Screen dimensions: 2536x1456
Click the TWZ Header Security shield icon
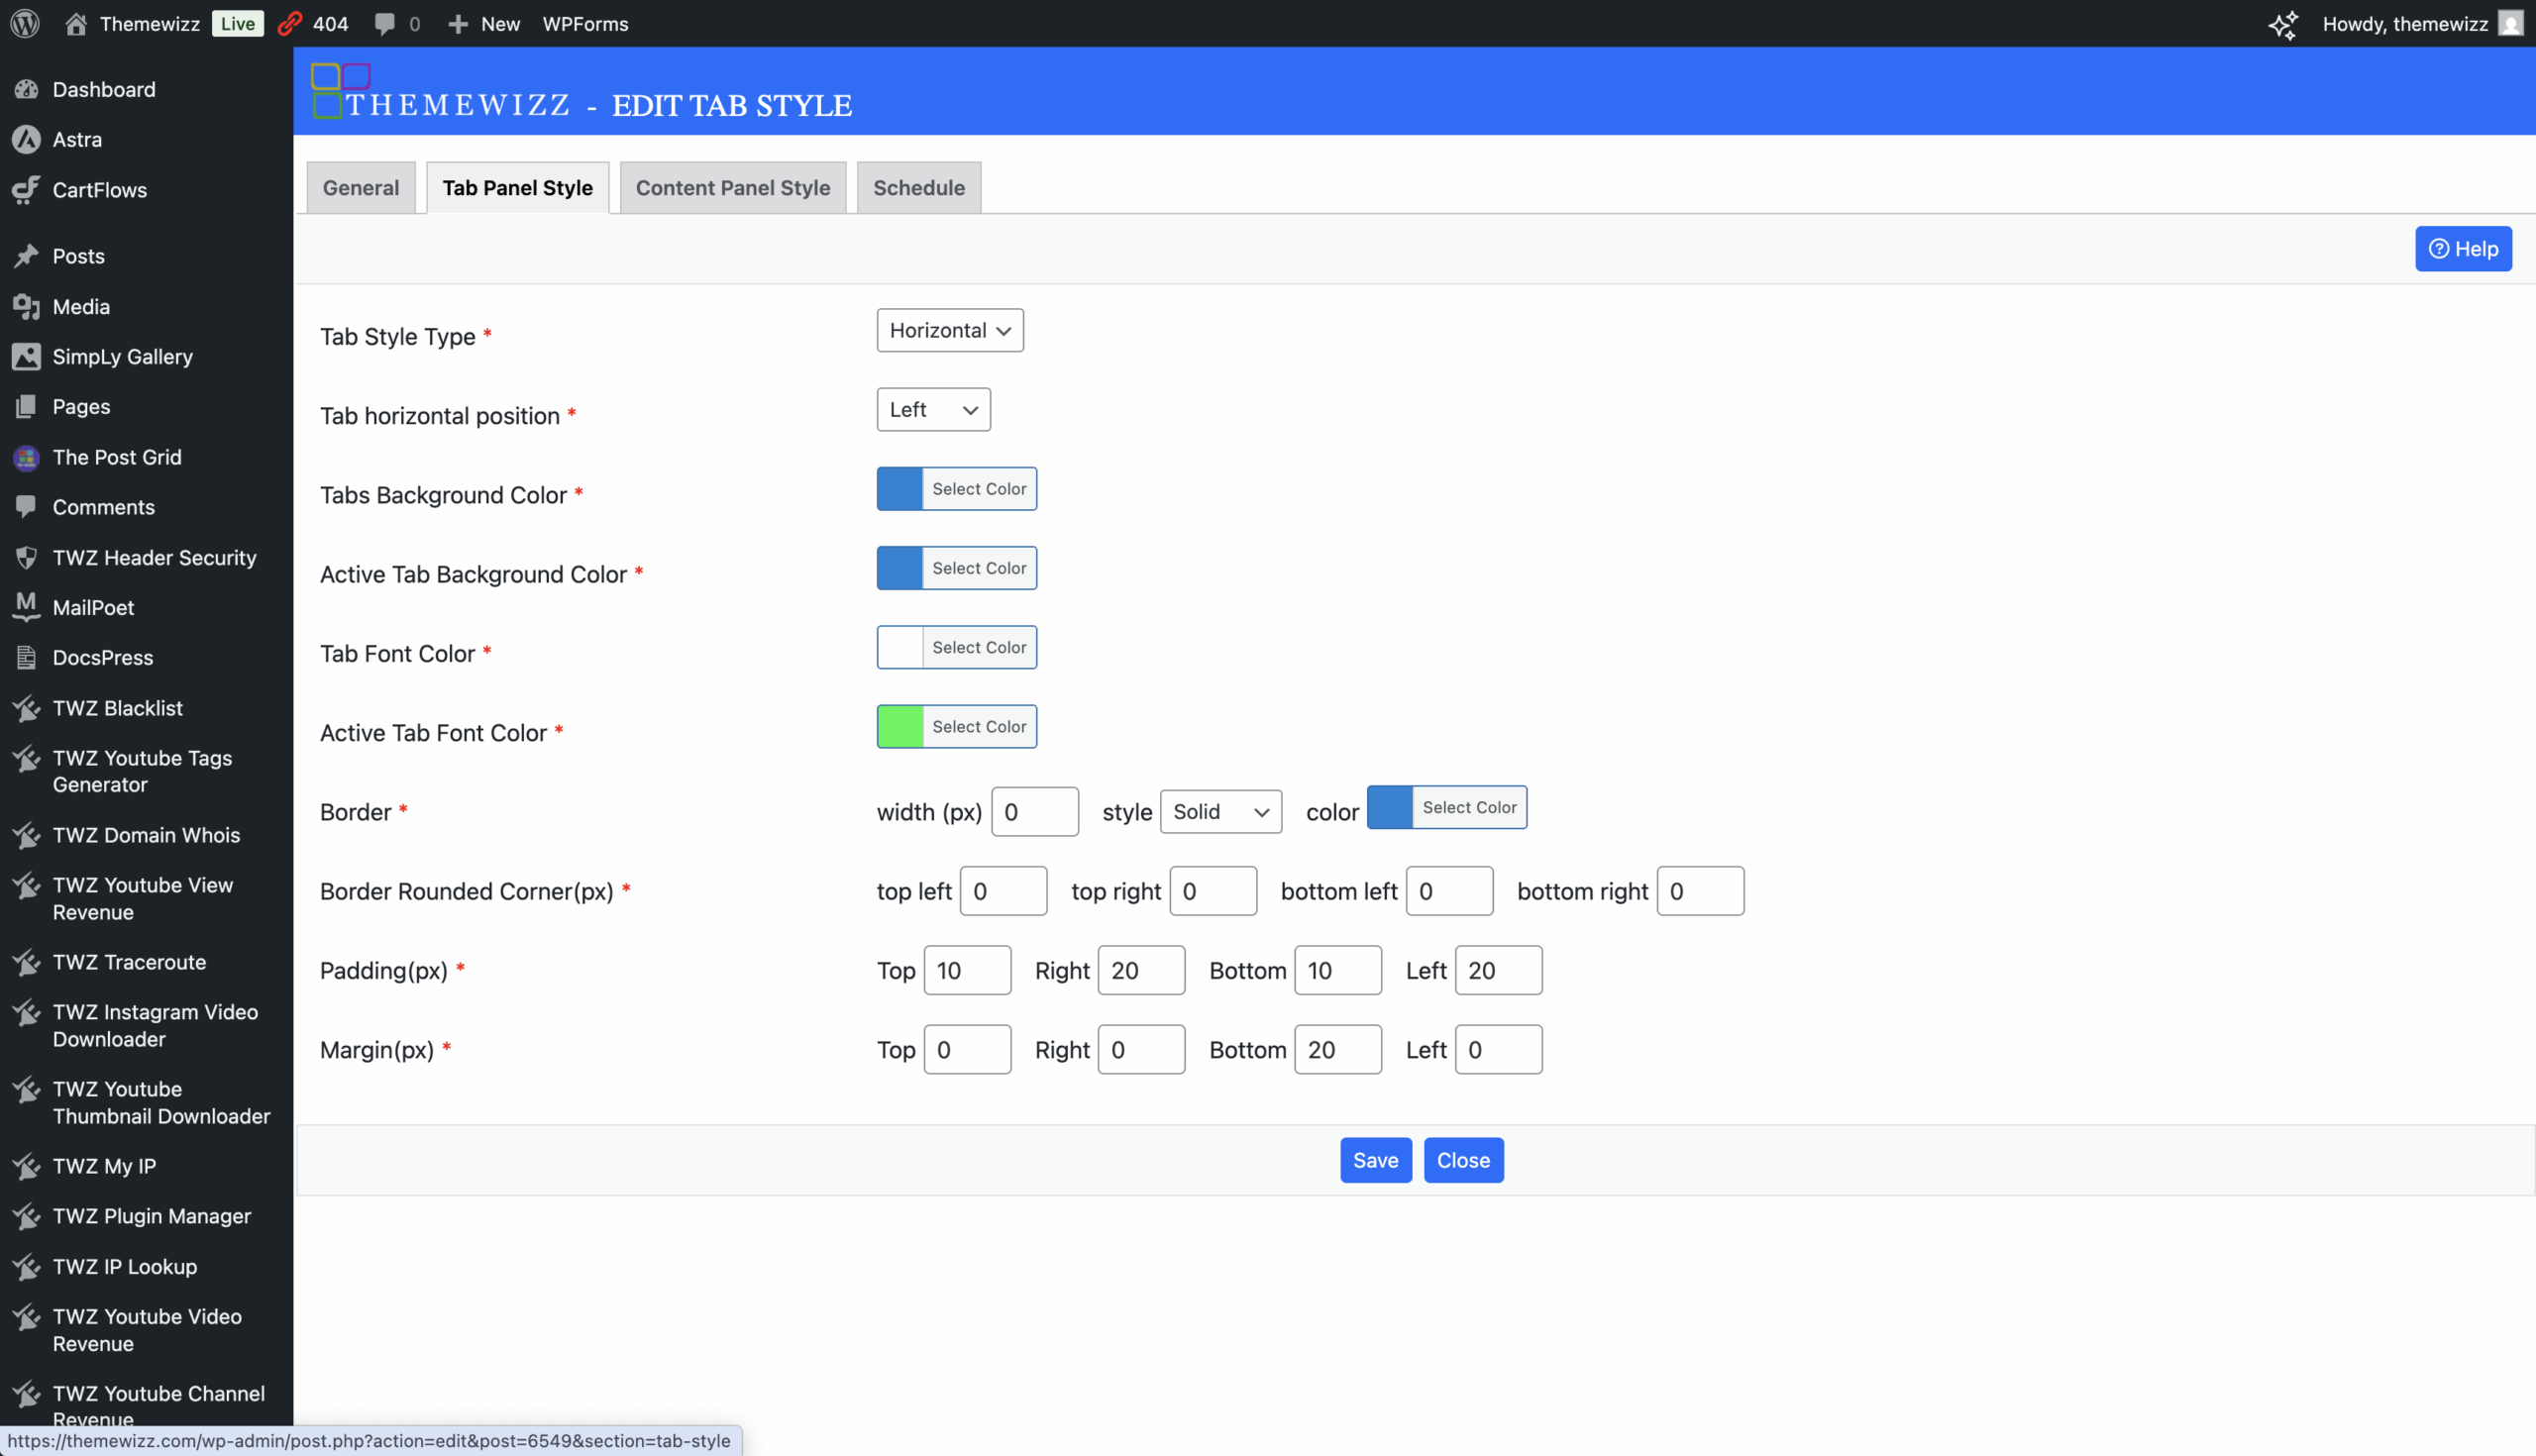[27, 557]
